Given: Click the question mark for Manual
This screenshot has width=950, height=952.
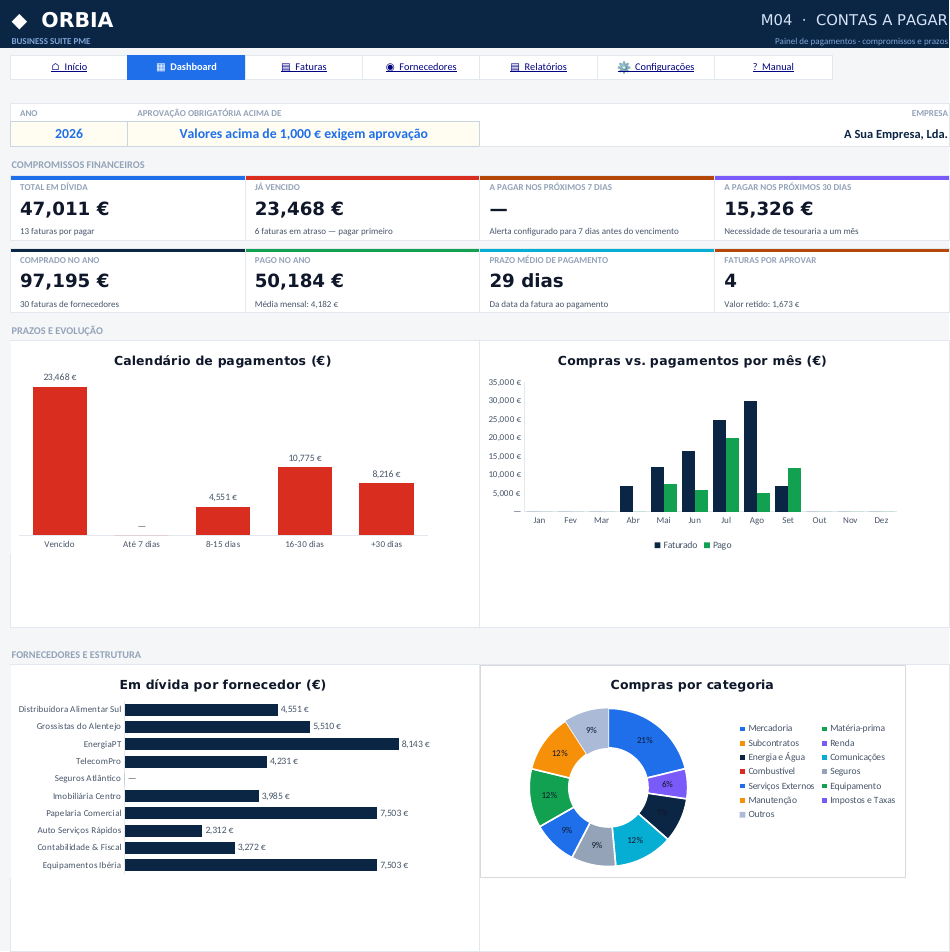Looking at the screenshot, I should 755,67.
